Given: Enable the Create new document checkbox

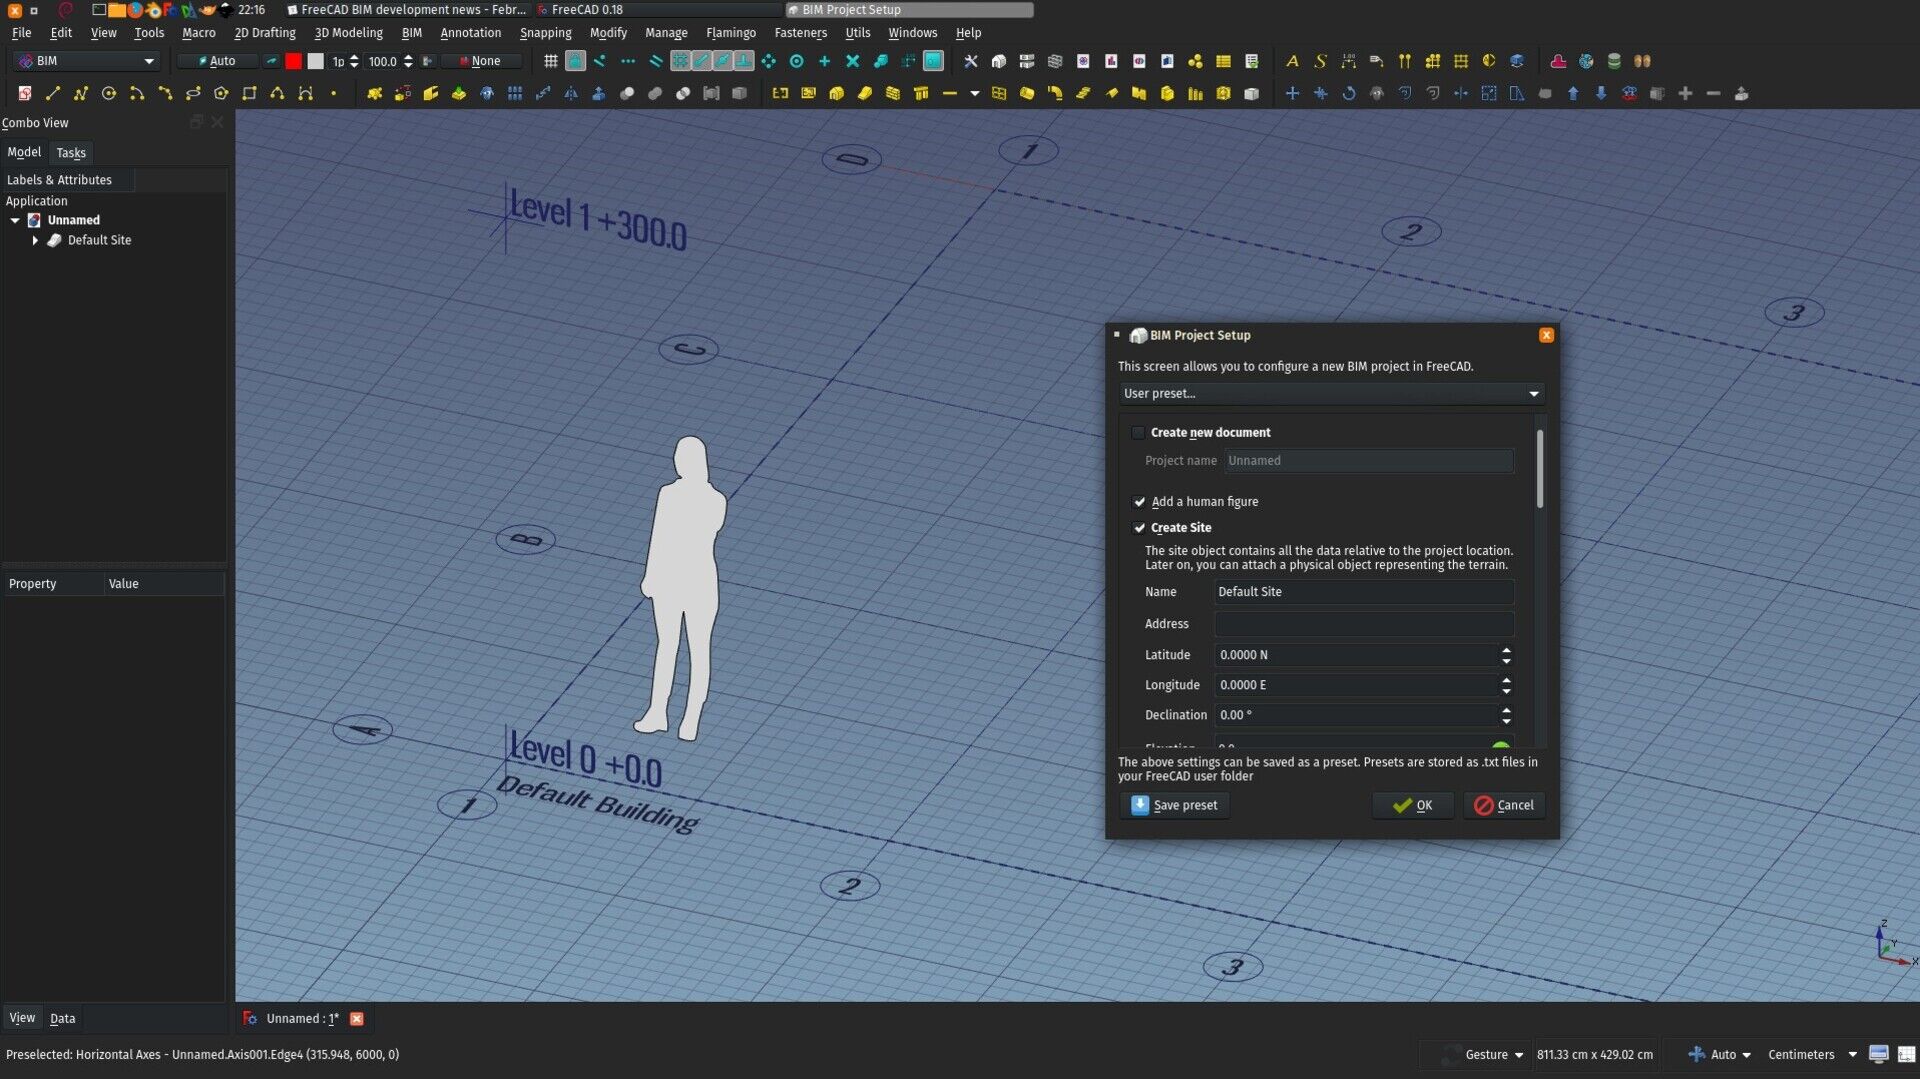Looking at the screenshot, I should pos(1139,432).
